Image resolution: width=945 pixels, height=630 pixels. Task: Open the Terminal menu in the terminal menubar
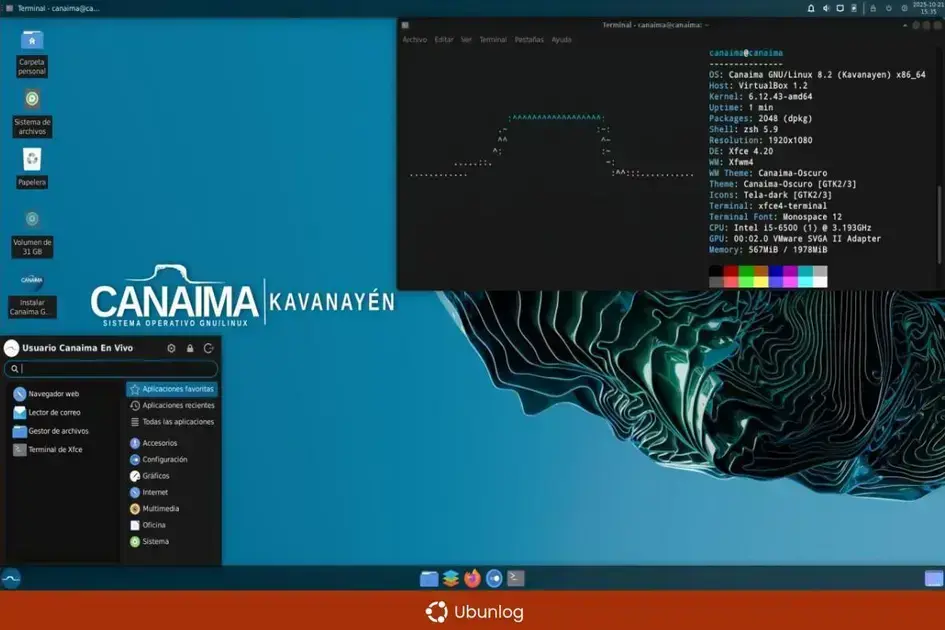[x=493, y=40]
